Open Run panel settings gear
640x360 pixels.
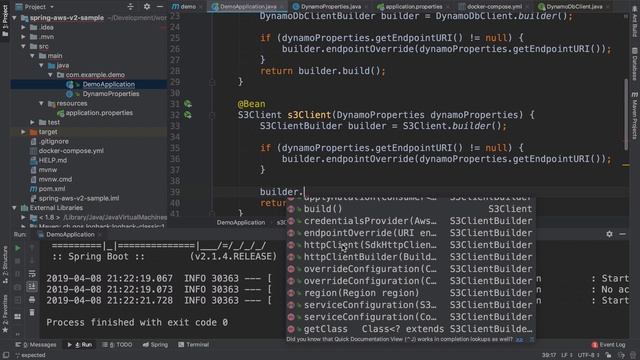click(x=609, y=234)
